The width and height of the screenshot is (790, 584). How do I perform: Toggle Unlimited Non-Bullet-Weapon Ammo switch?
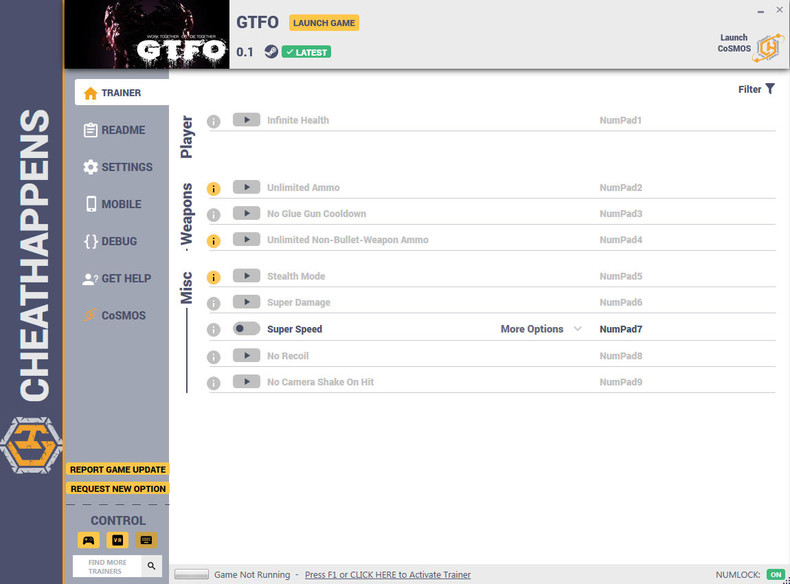[246, 240]
